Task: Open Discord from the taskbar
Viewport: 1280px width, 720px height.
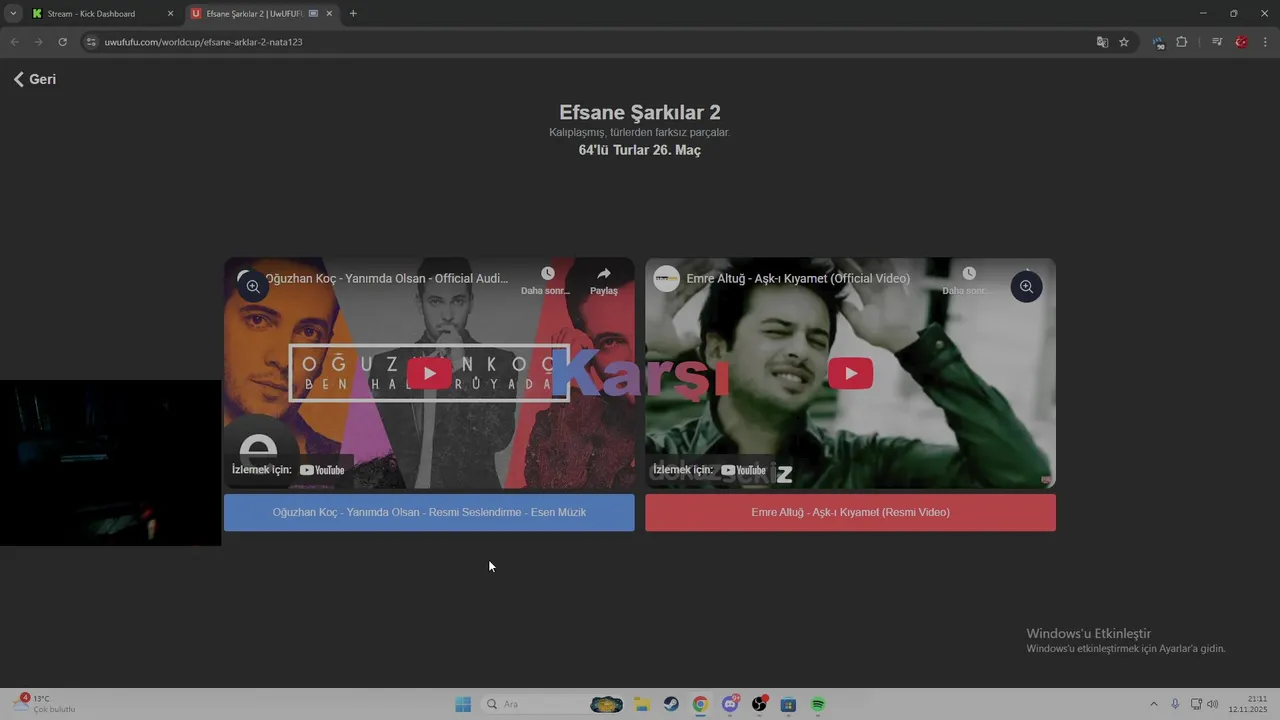Action: 730,704
